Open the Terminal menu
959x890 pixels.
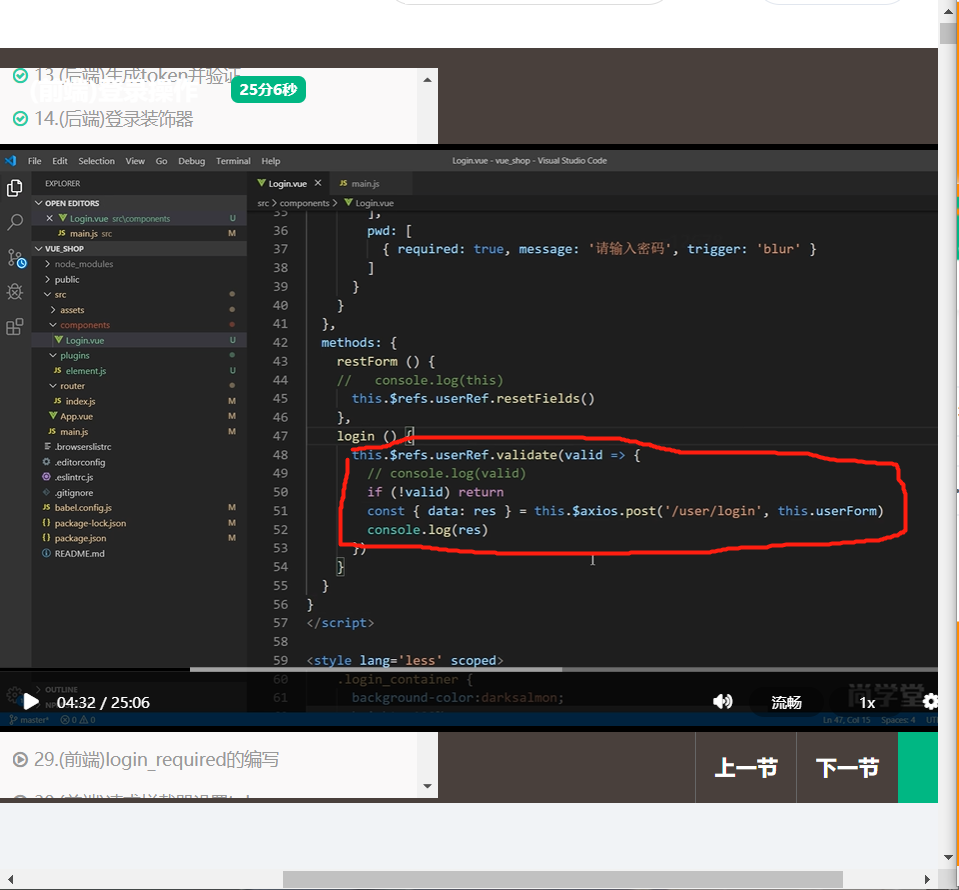tap(233, 161)
